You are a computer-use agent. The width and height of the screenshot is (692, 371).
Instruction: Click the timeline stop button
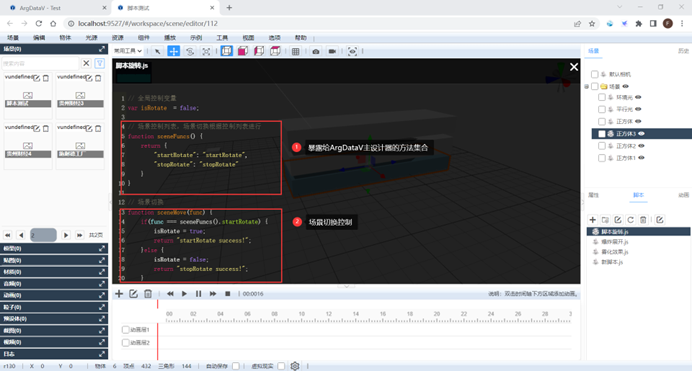228,294
